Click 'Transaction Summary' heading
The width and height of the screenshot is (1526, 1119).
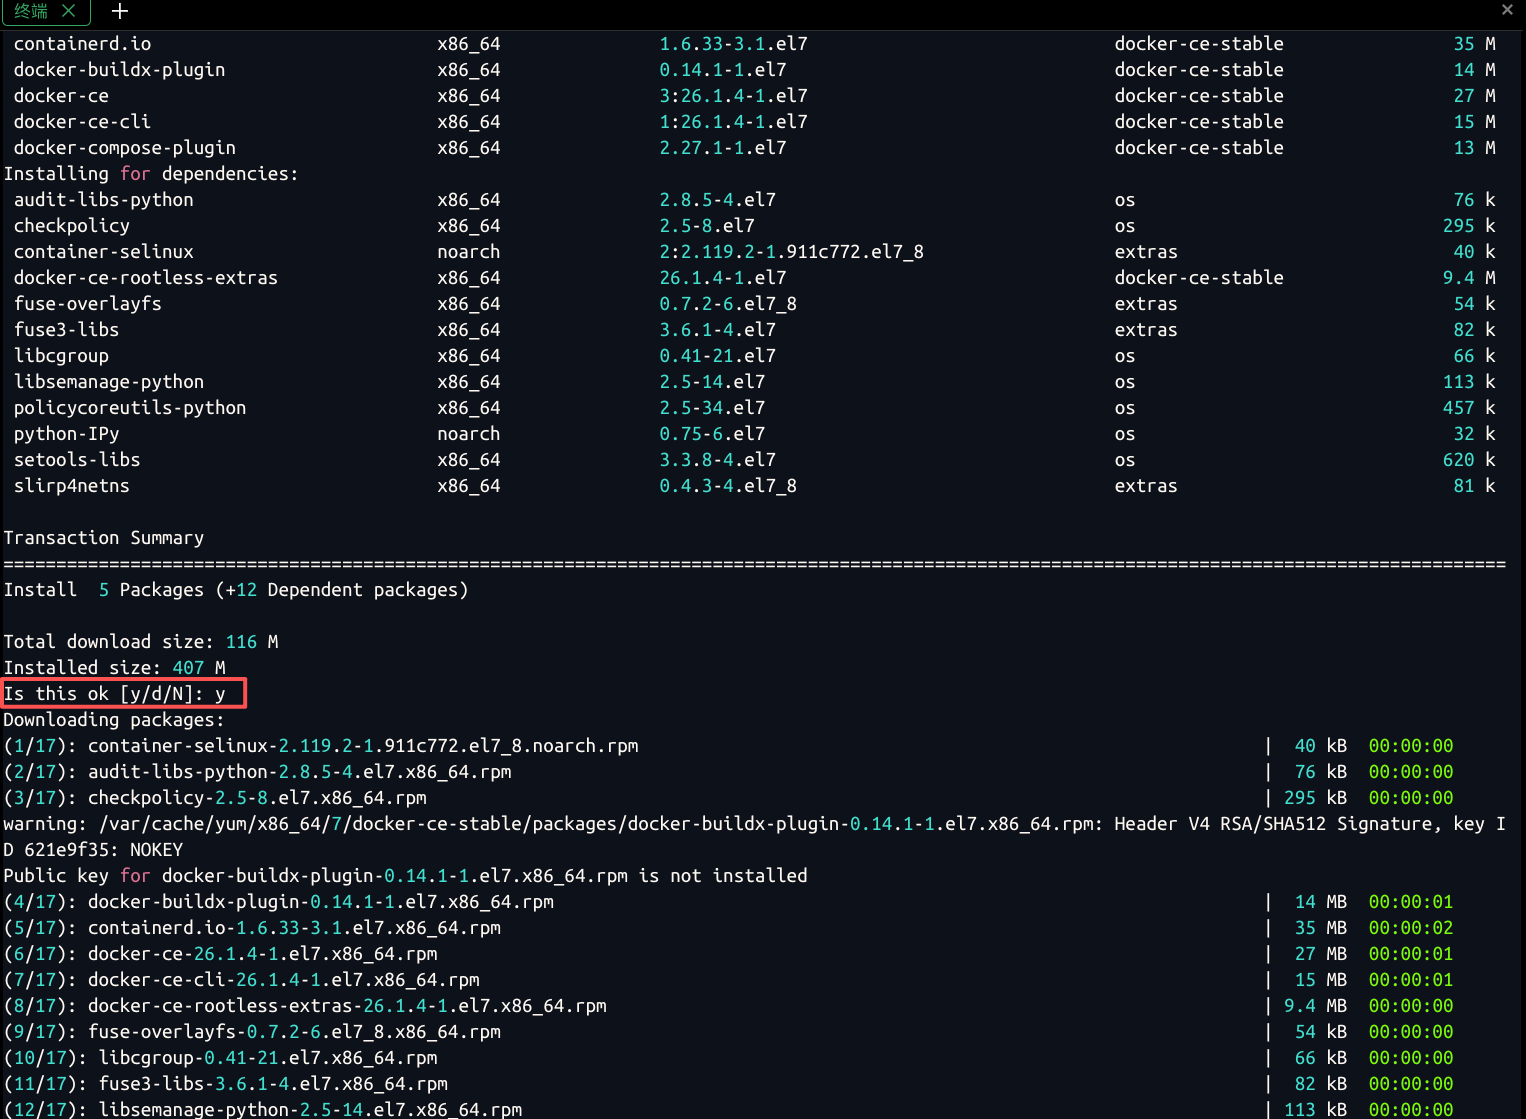(x=103, y=538)
